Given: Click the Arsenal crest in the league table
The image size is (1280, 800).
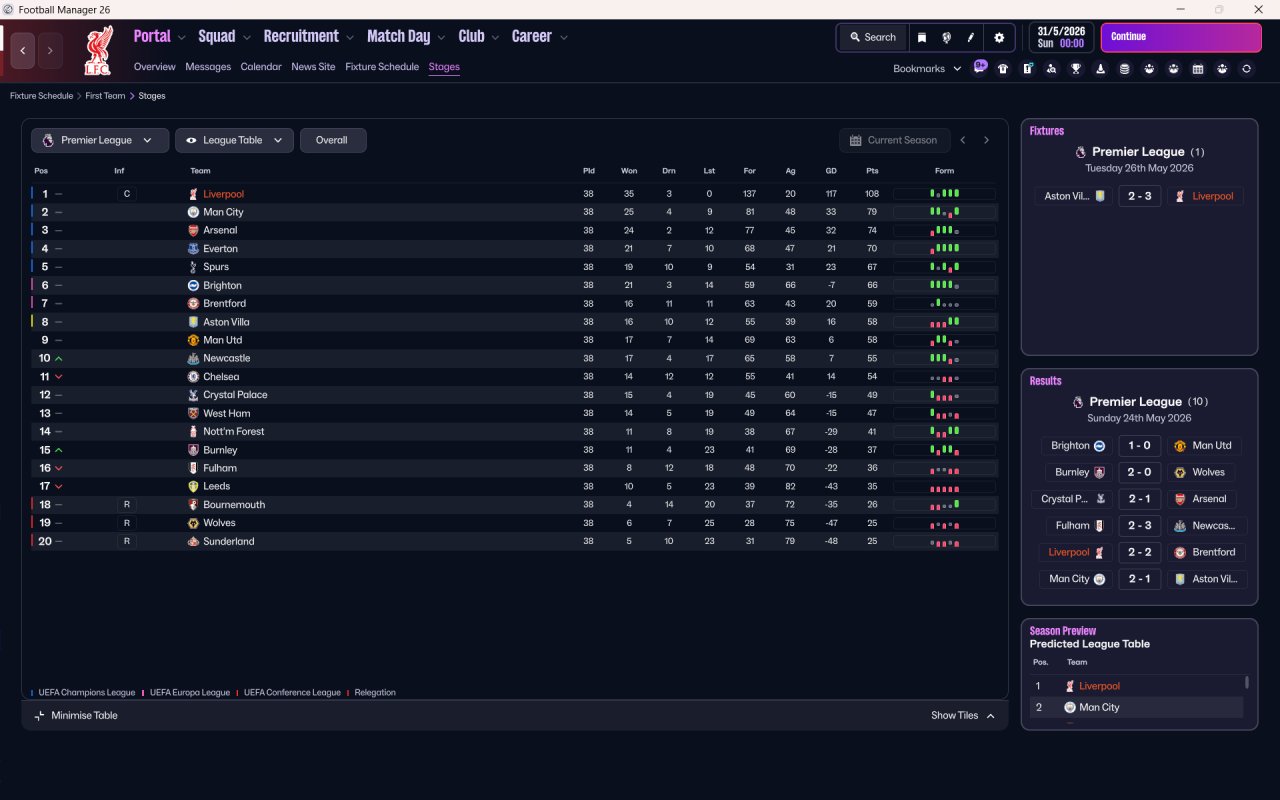Looking at the screenshot, I should click(x=193, y=230).
